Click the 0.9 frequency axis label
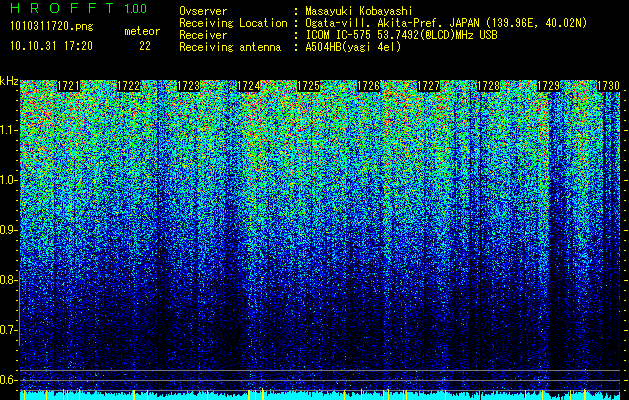 (9, 230)
